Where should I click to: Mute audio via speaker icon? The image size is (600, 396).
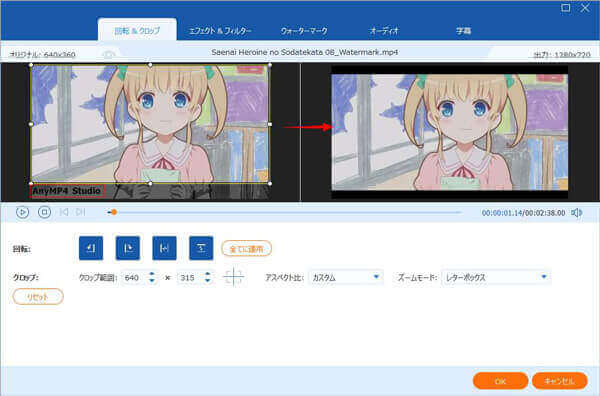point(577,212)
